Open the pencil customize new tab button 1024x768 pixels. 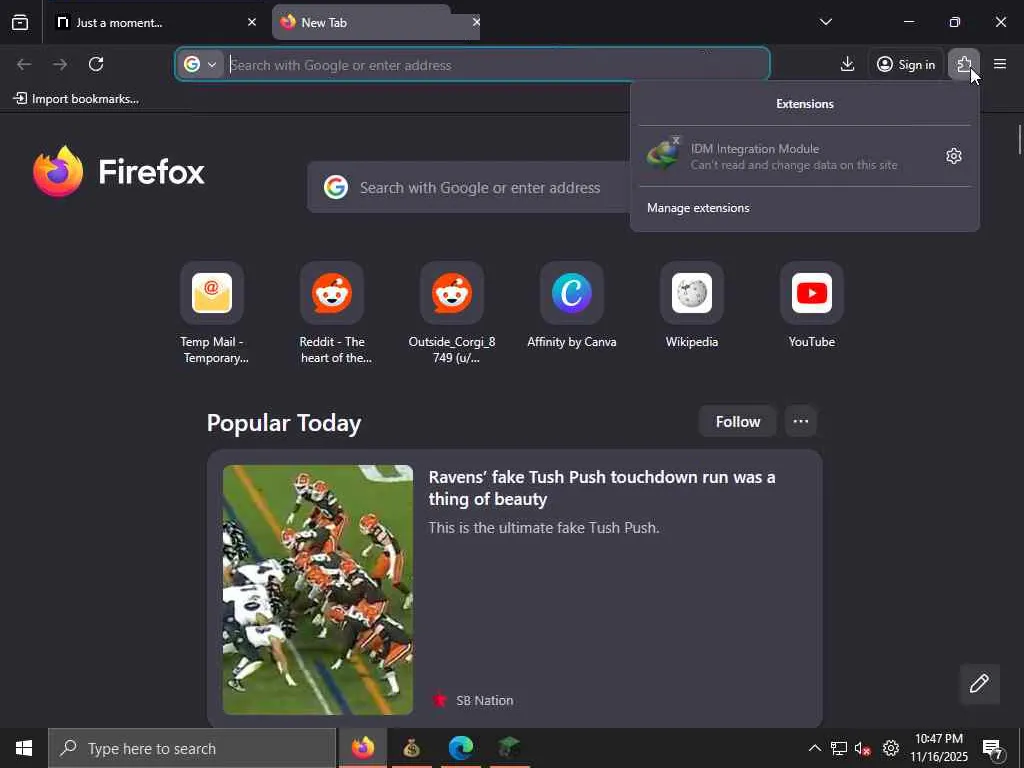point(979,684)
